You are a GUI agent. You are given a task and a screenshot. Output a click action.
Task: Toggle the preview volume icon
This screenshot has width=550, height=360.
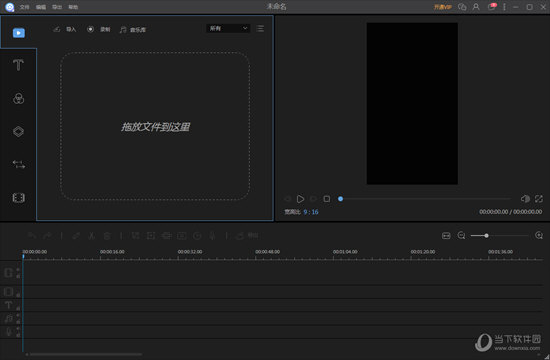coord(525,199)
